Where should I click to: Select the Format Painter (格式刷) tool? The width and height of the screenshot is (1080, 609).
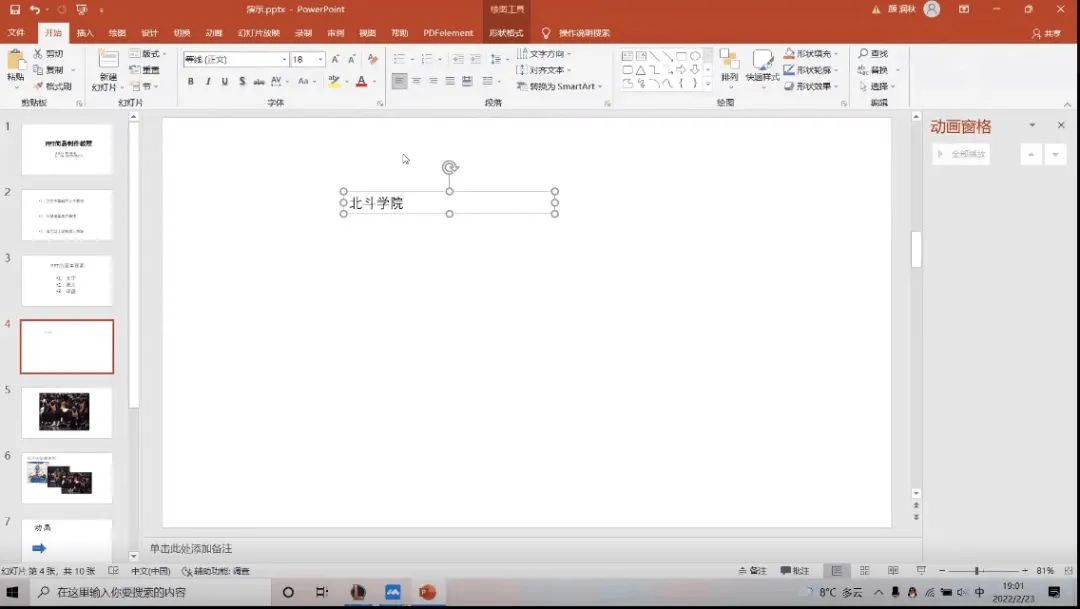pyautogui.click(x=52, y=86)
